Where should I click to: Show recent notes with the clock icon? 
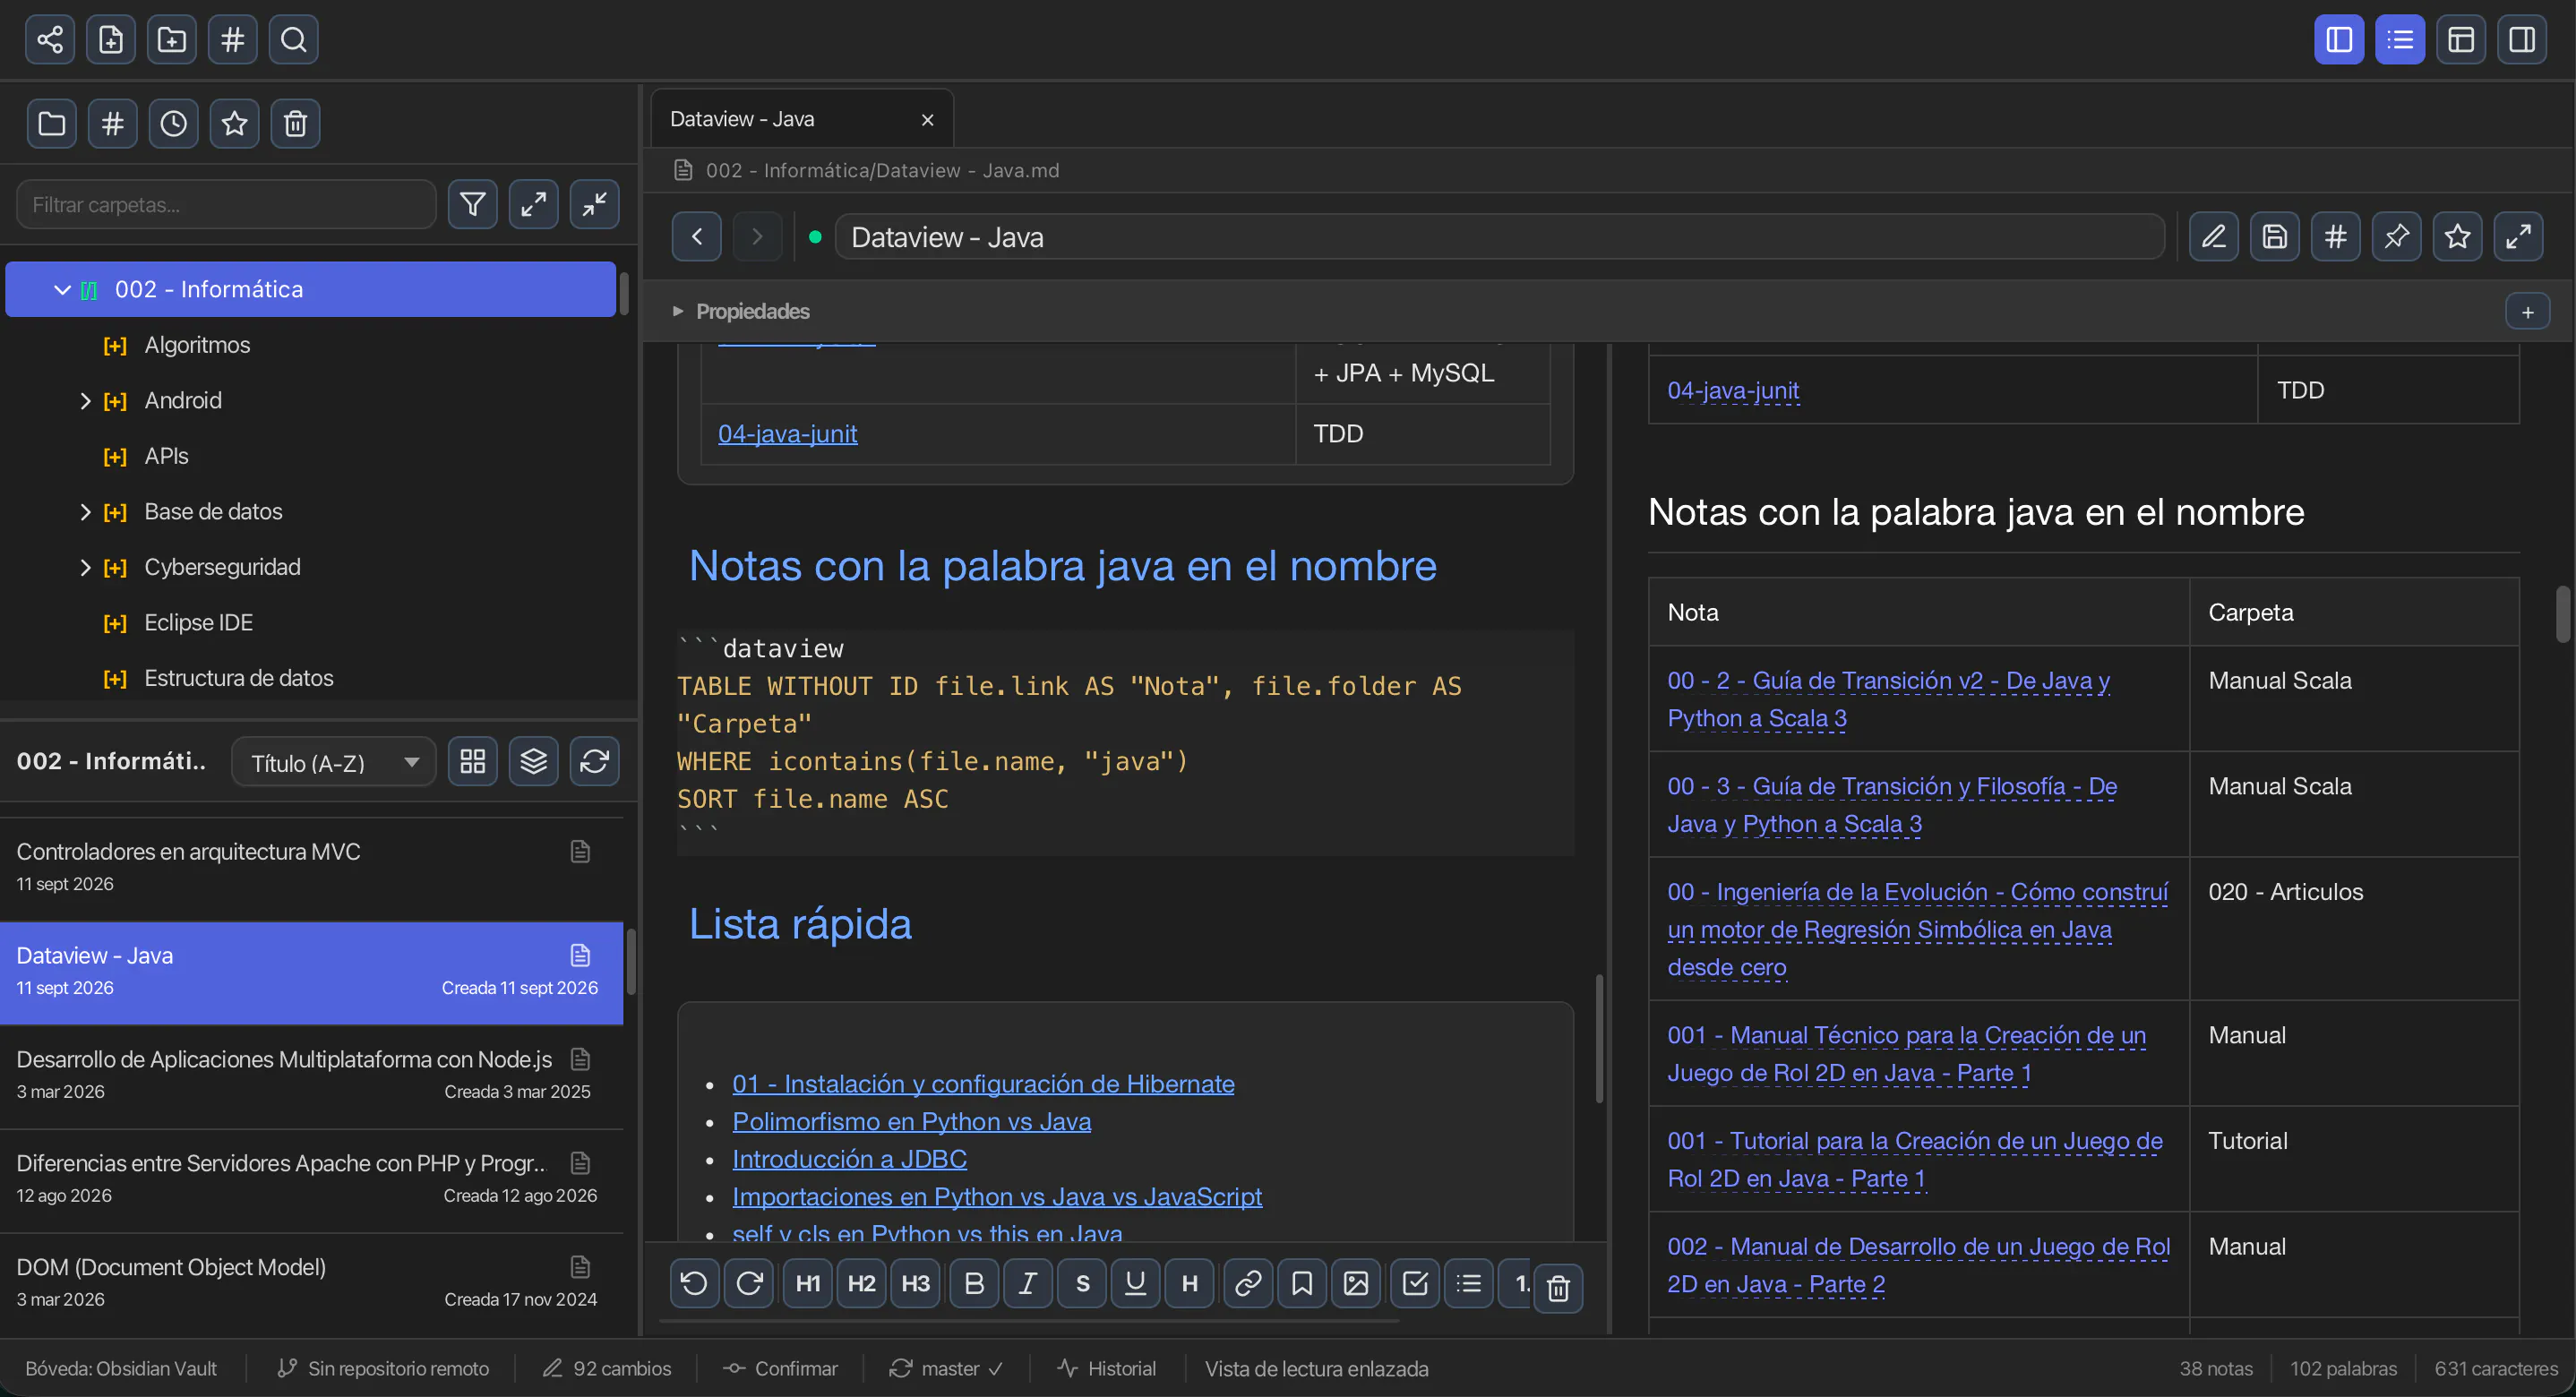pyautogui.click(x=174, y=124)
